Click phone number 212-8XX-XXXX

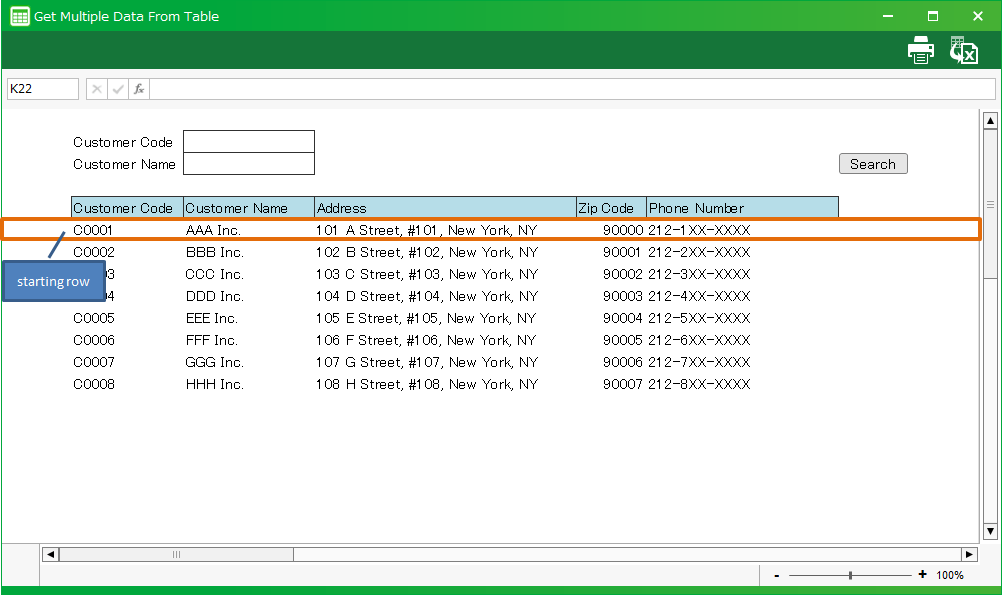coord(699,384)
